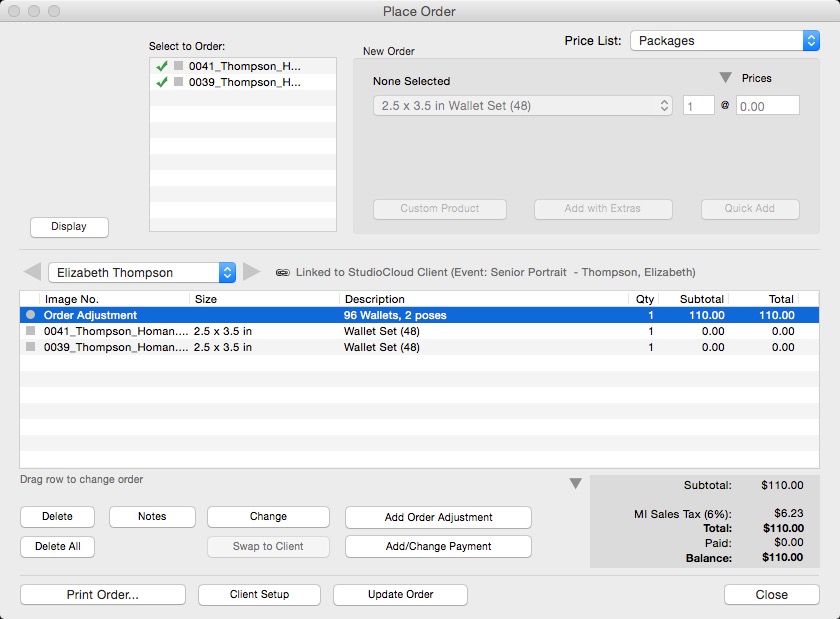Click gray circle icon on Order Adjustment row

[x=31, y=315]
